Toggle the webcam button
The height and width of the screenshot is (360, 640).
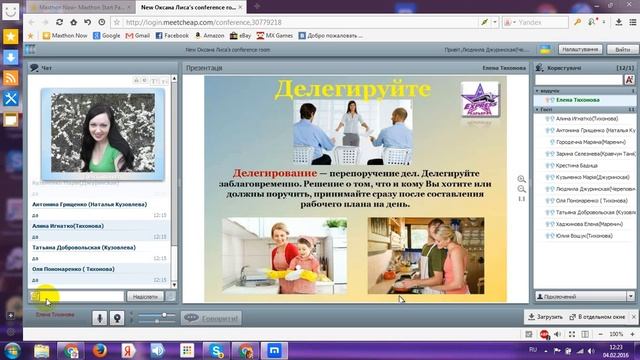tap(117, 318)
